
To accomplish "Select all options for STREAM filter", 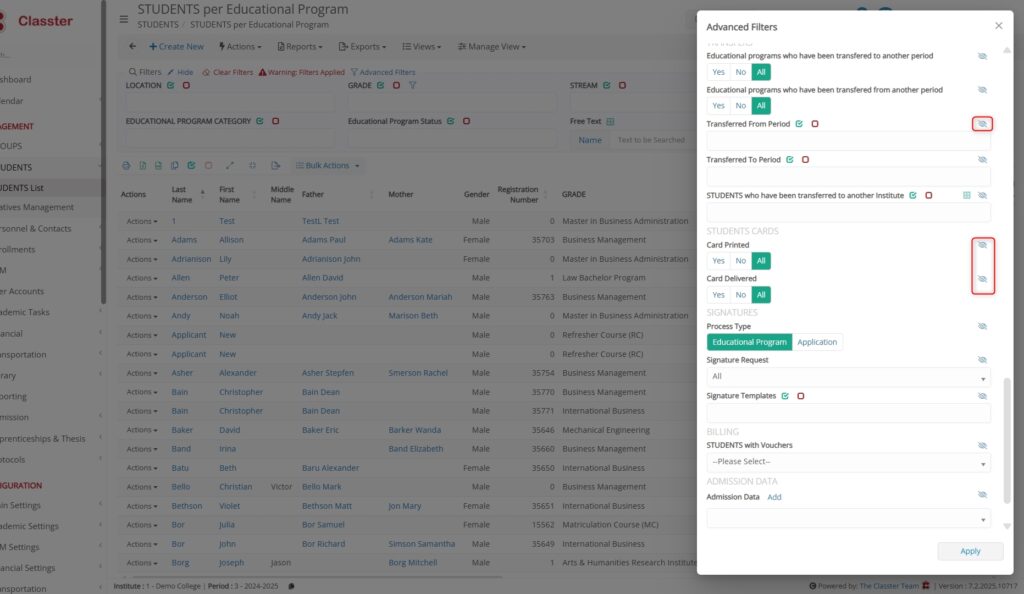I will tap(607, 86).
